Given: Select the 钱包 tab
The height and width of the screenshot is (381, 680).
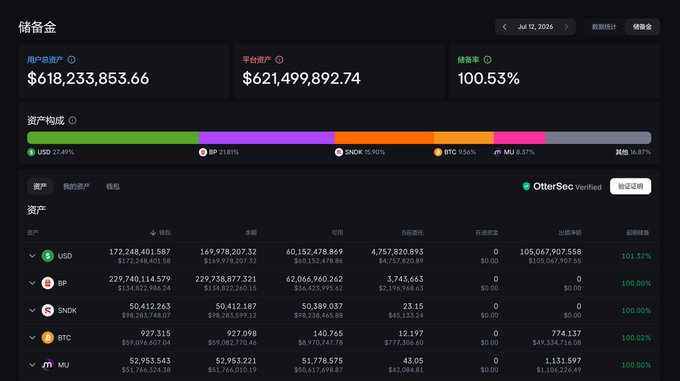Looking at the screenshot, I should point(113,186).
